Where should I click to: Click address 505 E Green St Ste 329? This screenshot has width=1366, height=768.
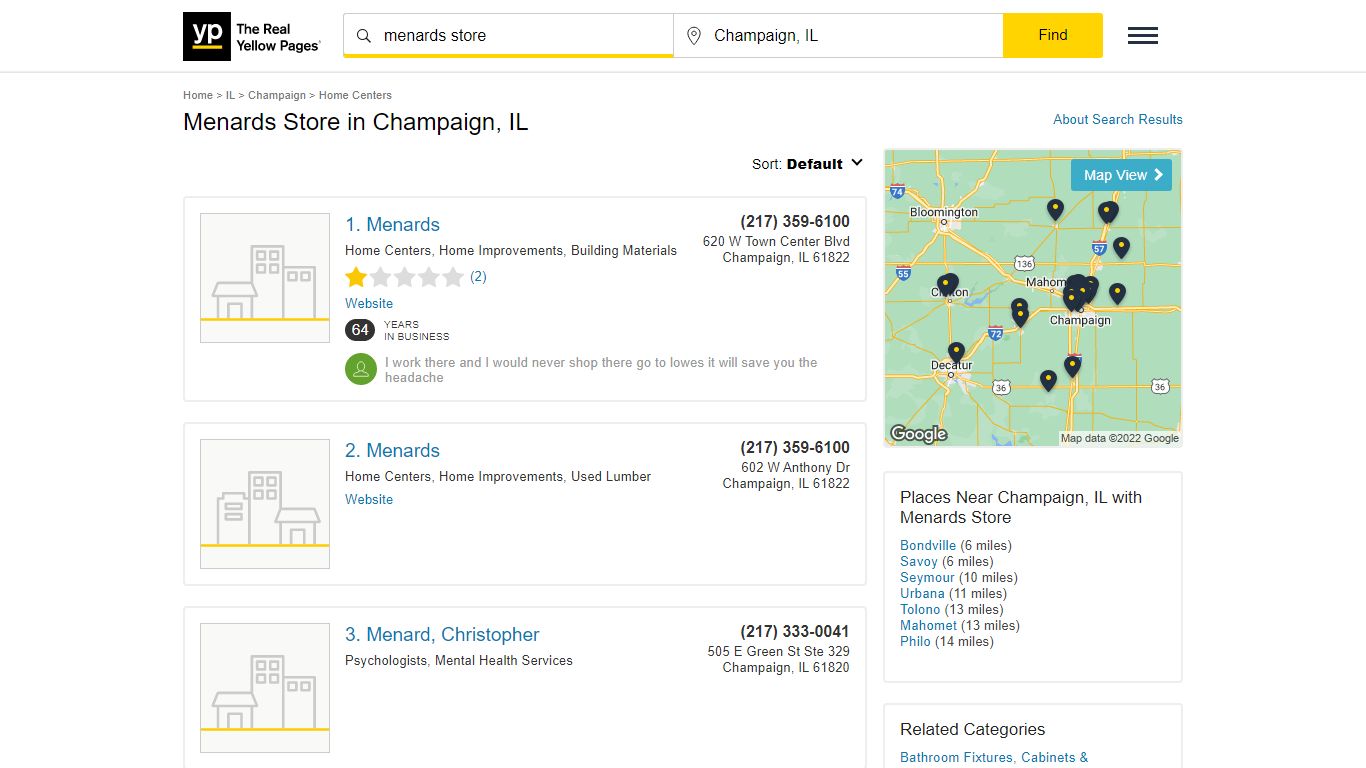coord(778,652)
